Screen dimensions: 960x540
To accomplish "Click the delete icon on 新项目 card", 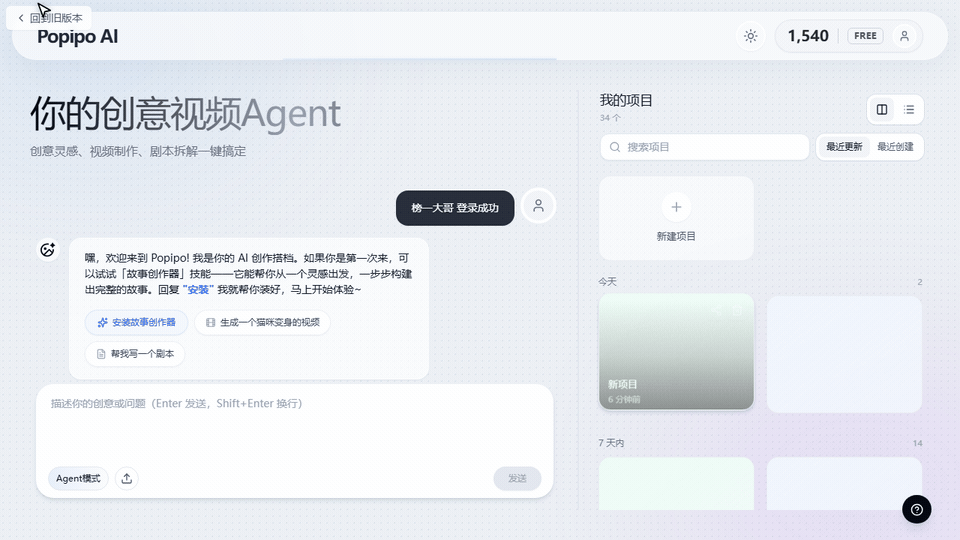I will 737,311.
